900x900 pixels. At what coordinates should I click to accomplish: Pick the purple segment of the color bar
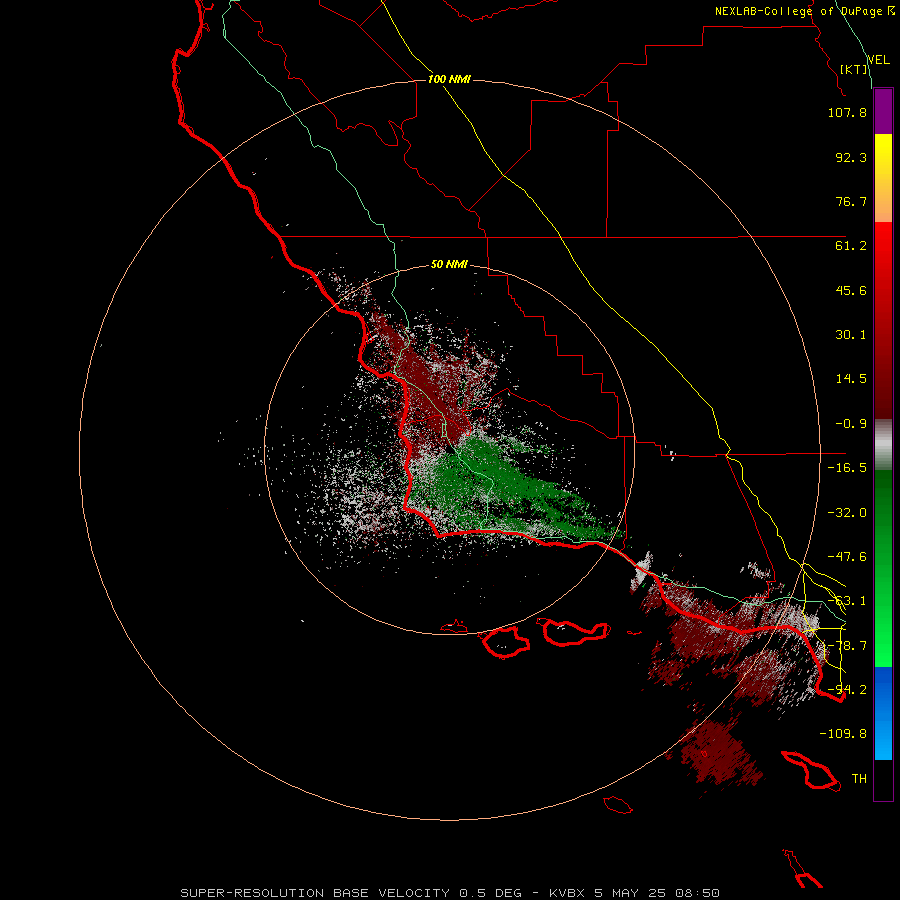pos(883,111)
